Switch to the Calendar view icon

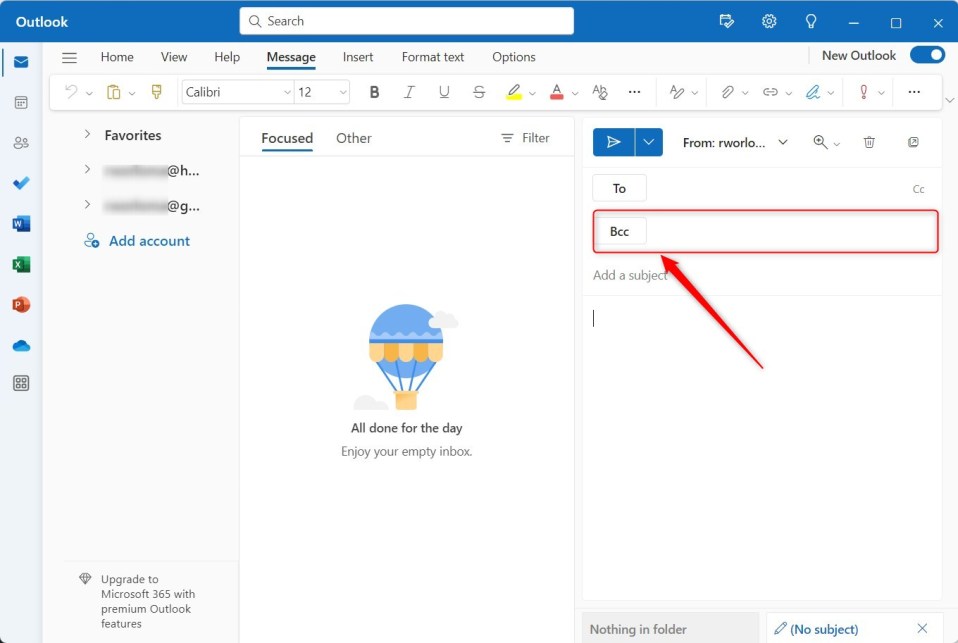coord(21,102)
